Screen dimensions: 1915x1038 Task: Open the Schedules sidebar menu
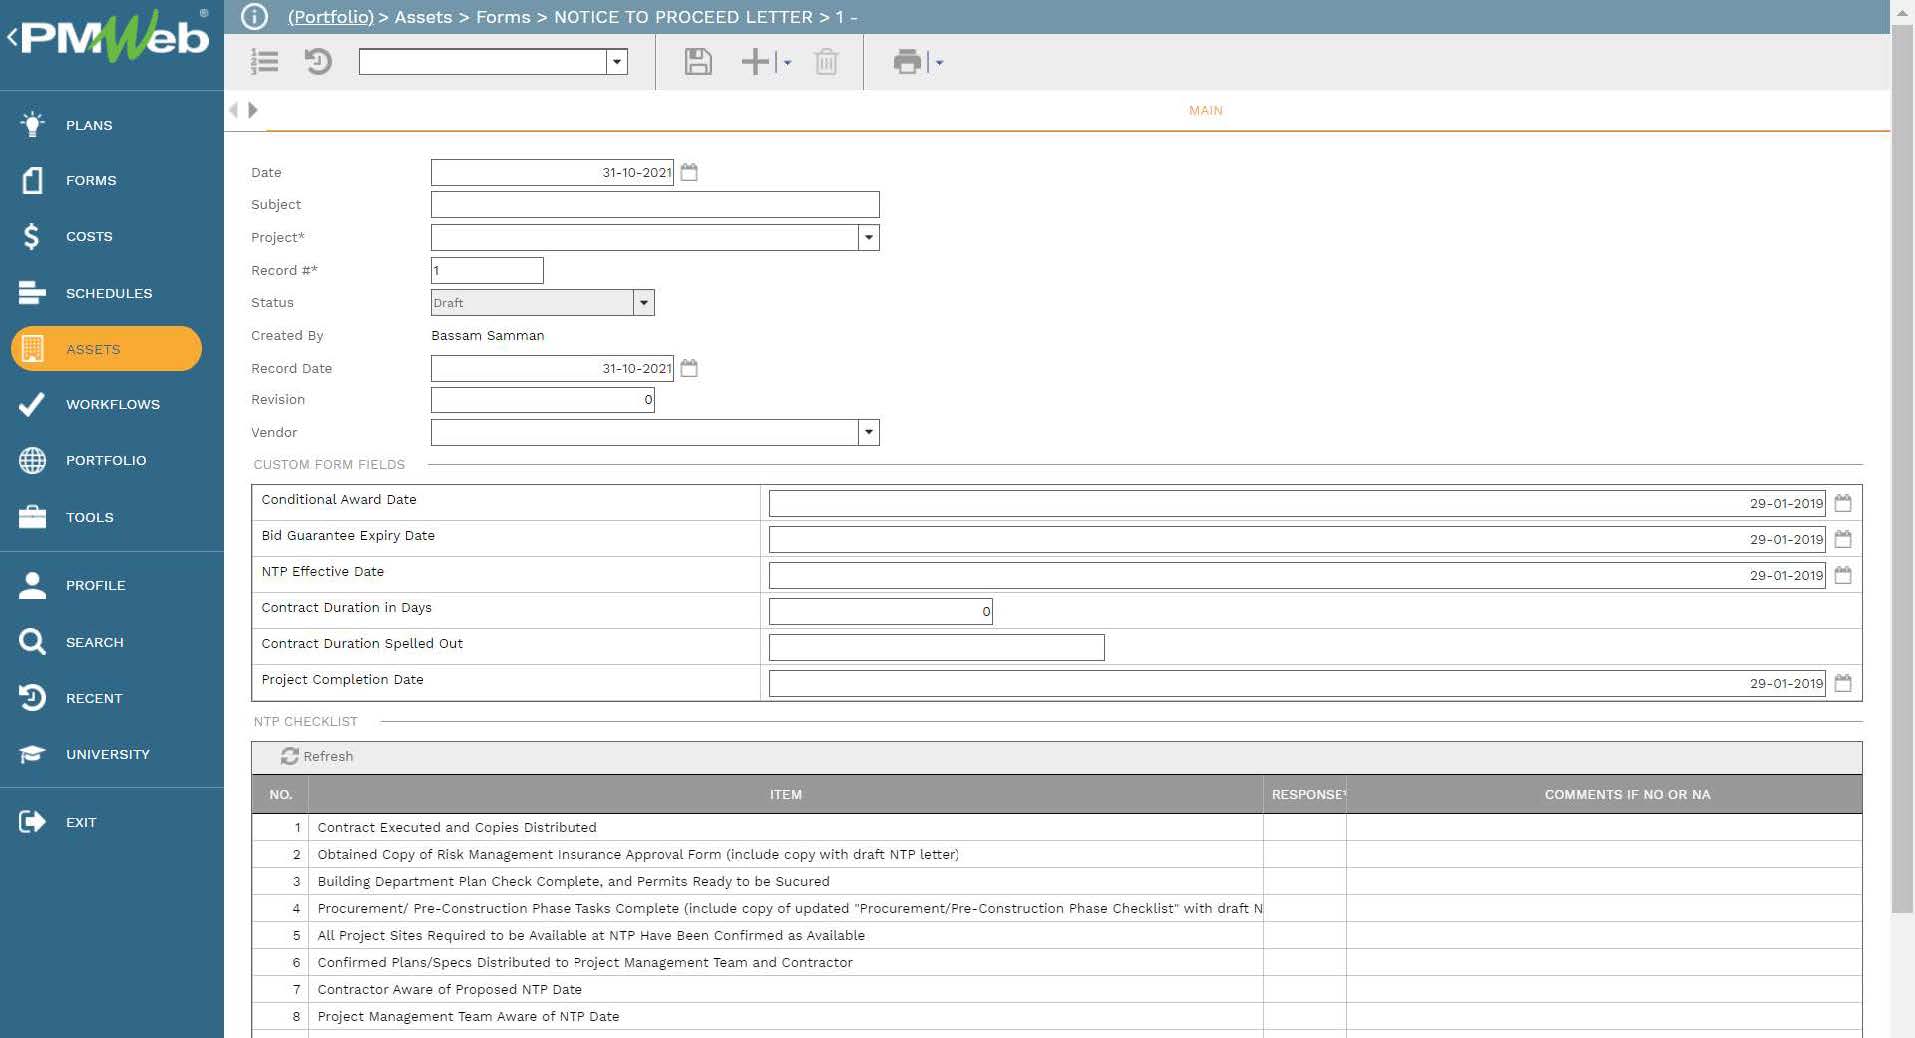click(x=109, y=293)
